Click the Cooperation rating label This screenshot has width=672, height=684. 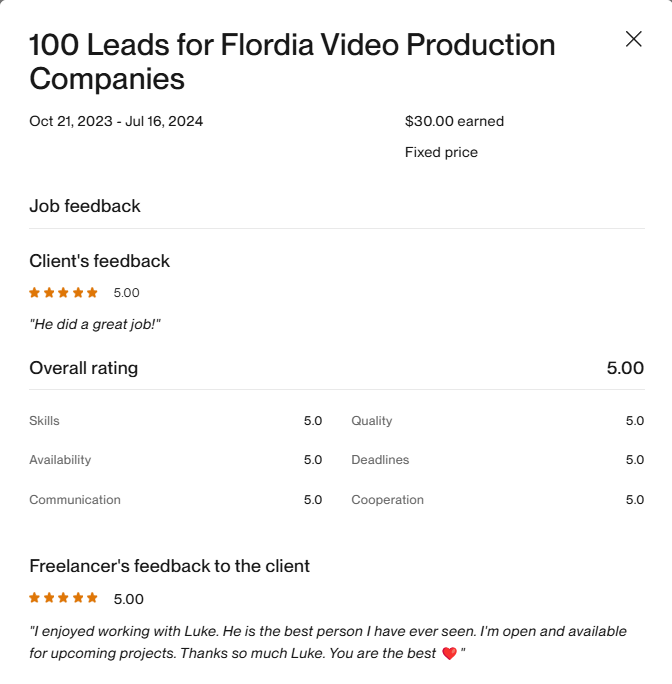tap(387, 499)
